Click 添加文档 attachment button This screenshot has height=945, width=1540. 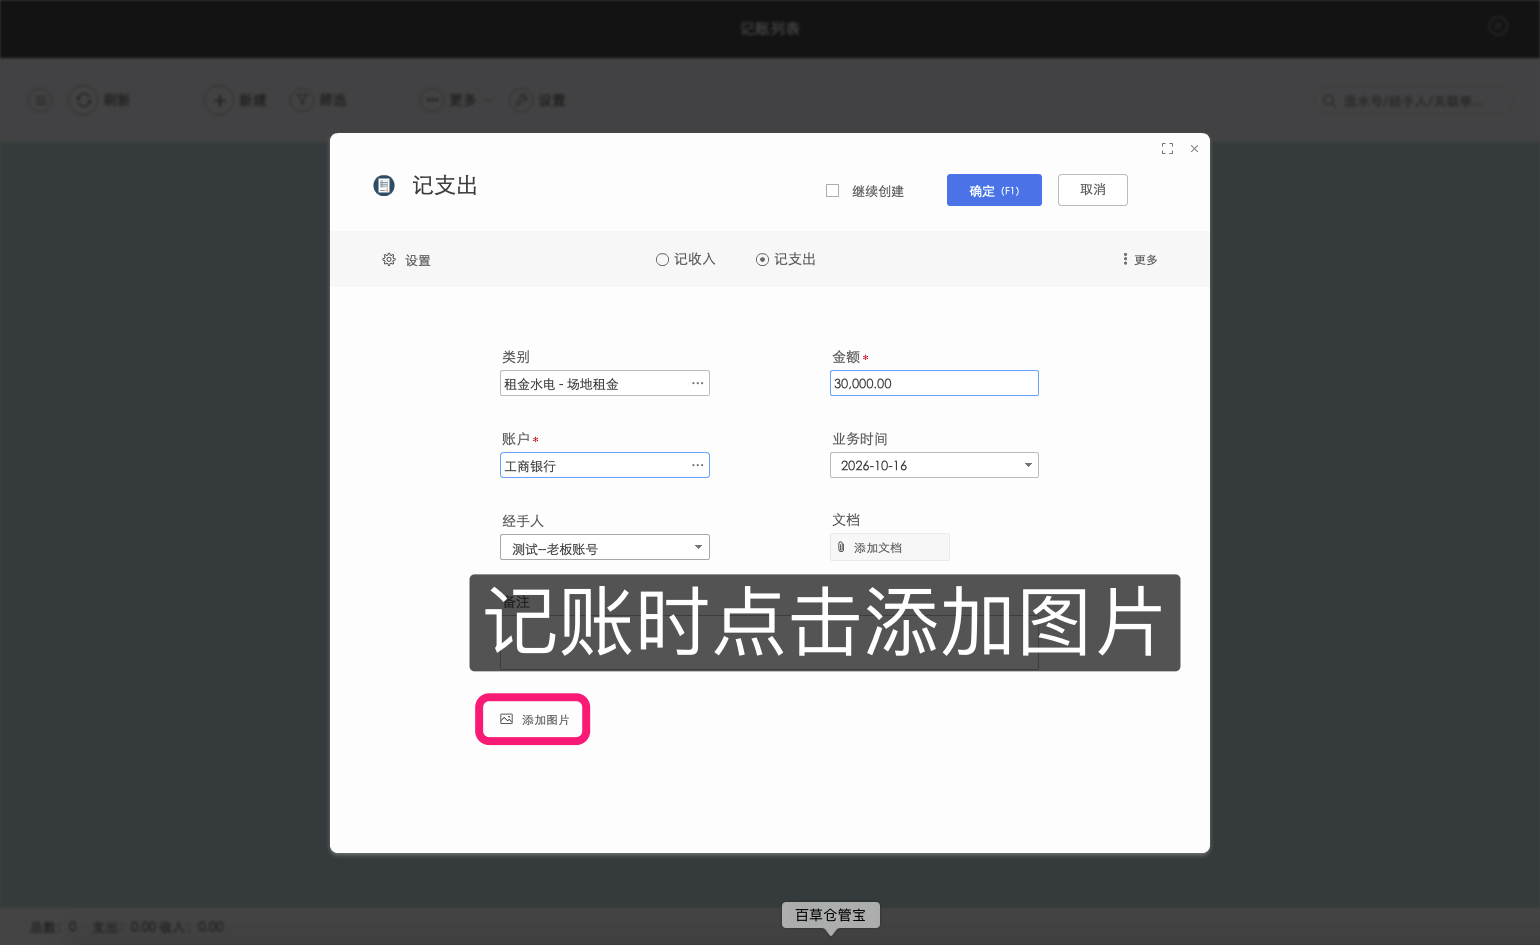tap(890, 547)
